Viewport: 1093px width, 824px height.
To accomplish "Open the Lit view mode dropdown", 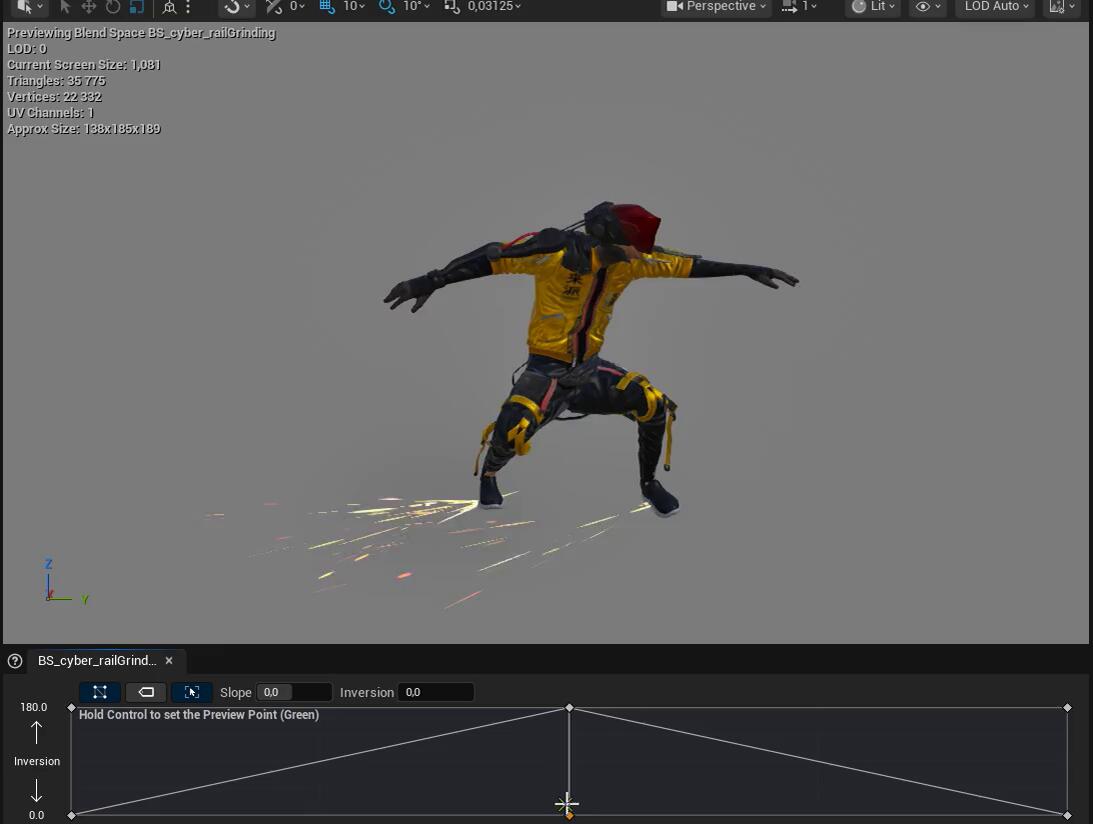I will click(x=872, y=7).
